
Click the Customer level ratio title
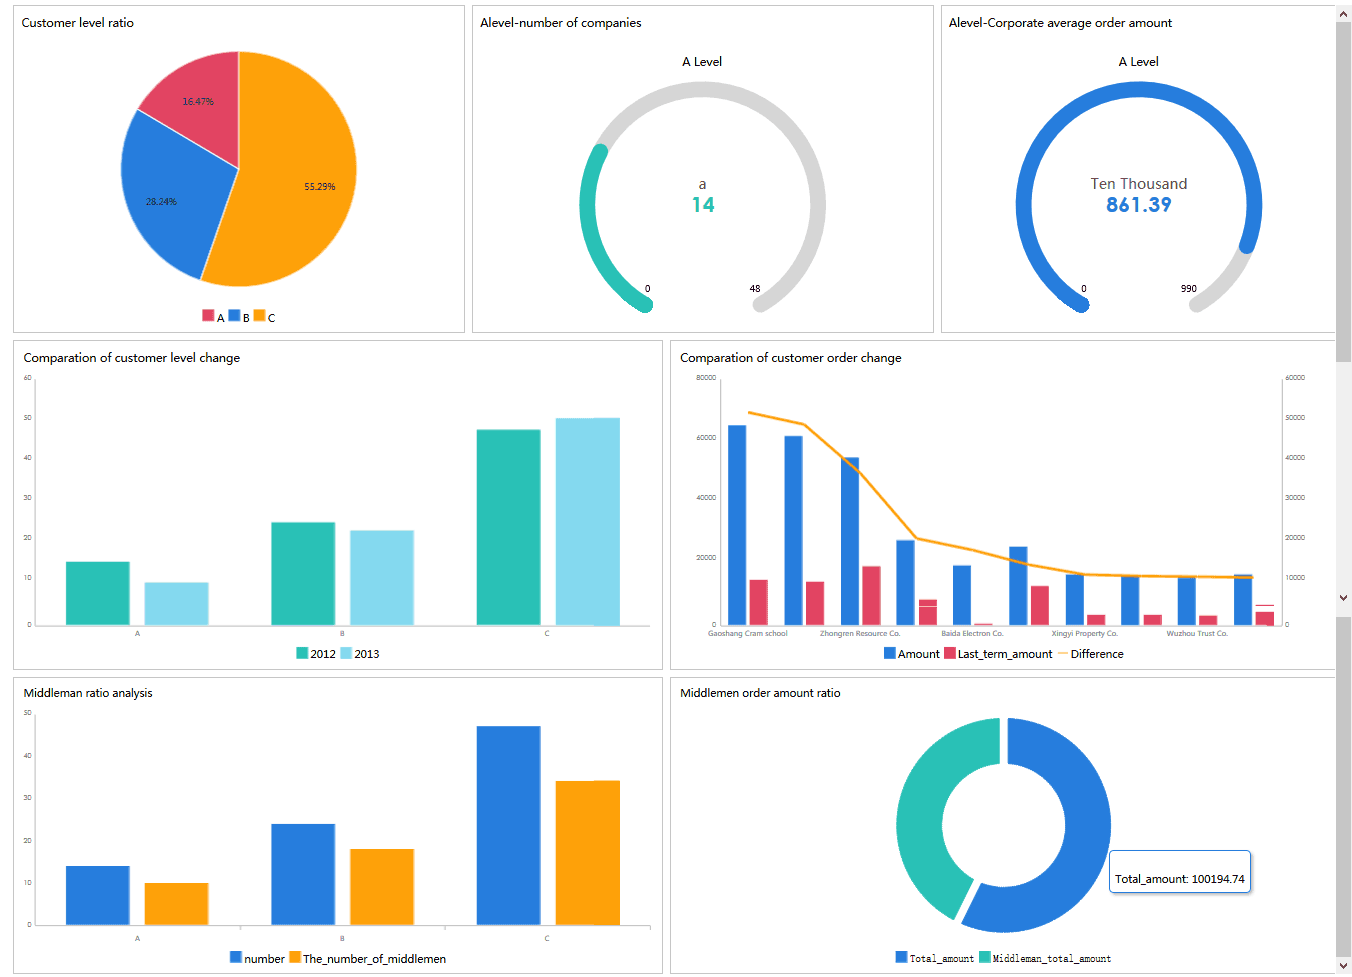point(78,23)
